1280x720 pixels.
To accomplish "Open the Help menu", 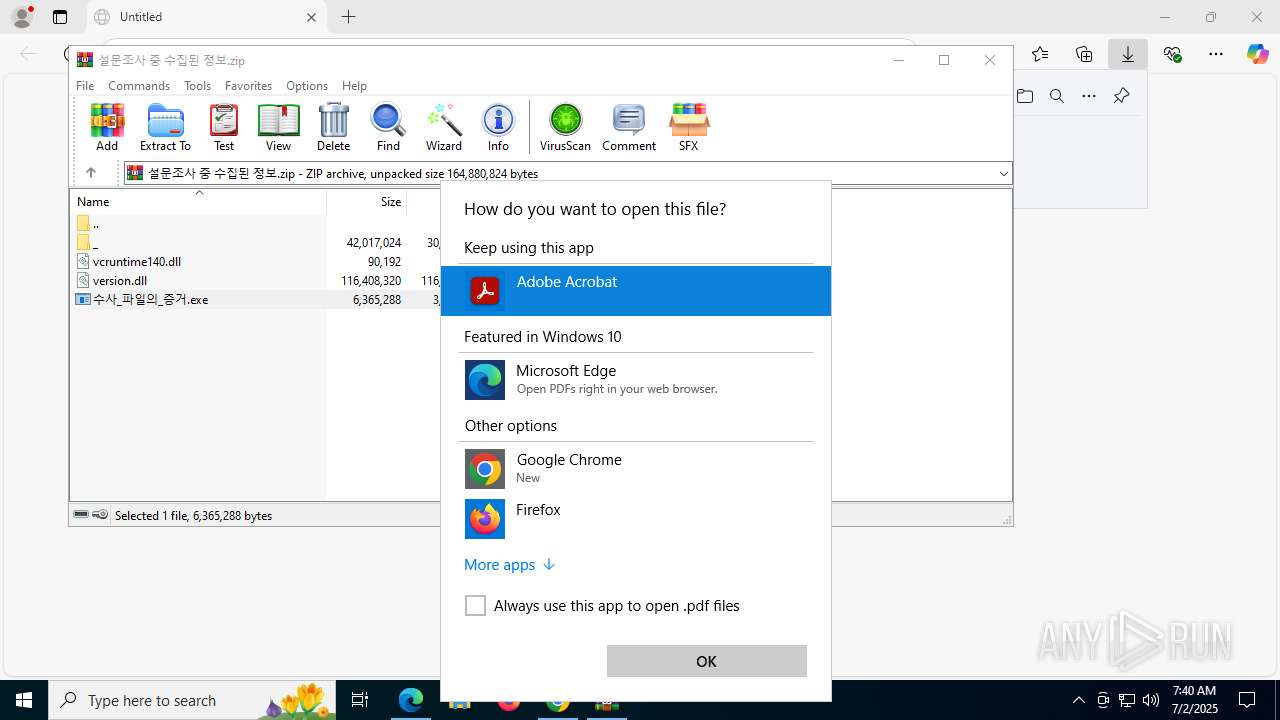I will point(354,86).
